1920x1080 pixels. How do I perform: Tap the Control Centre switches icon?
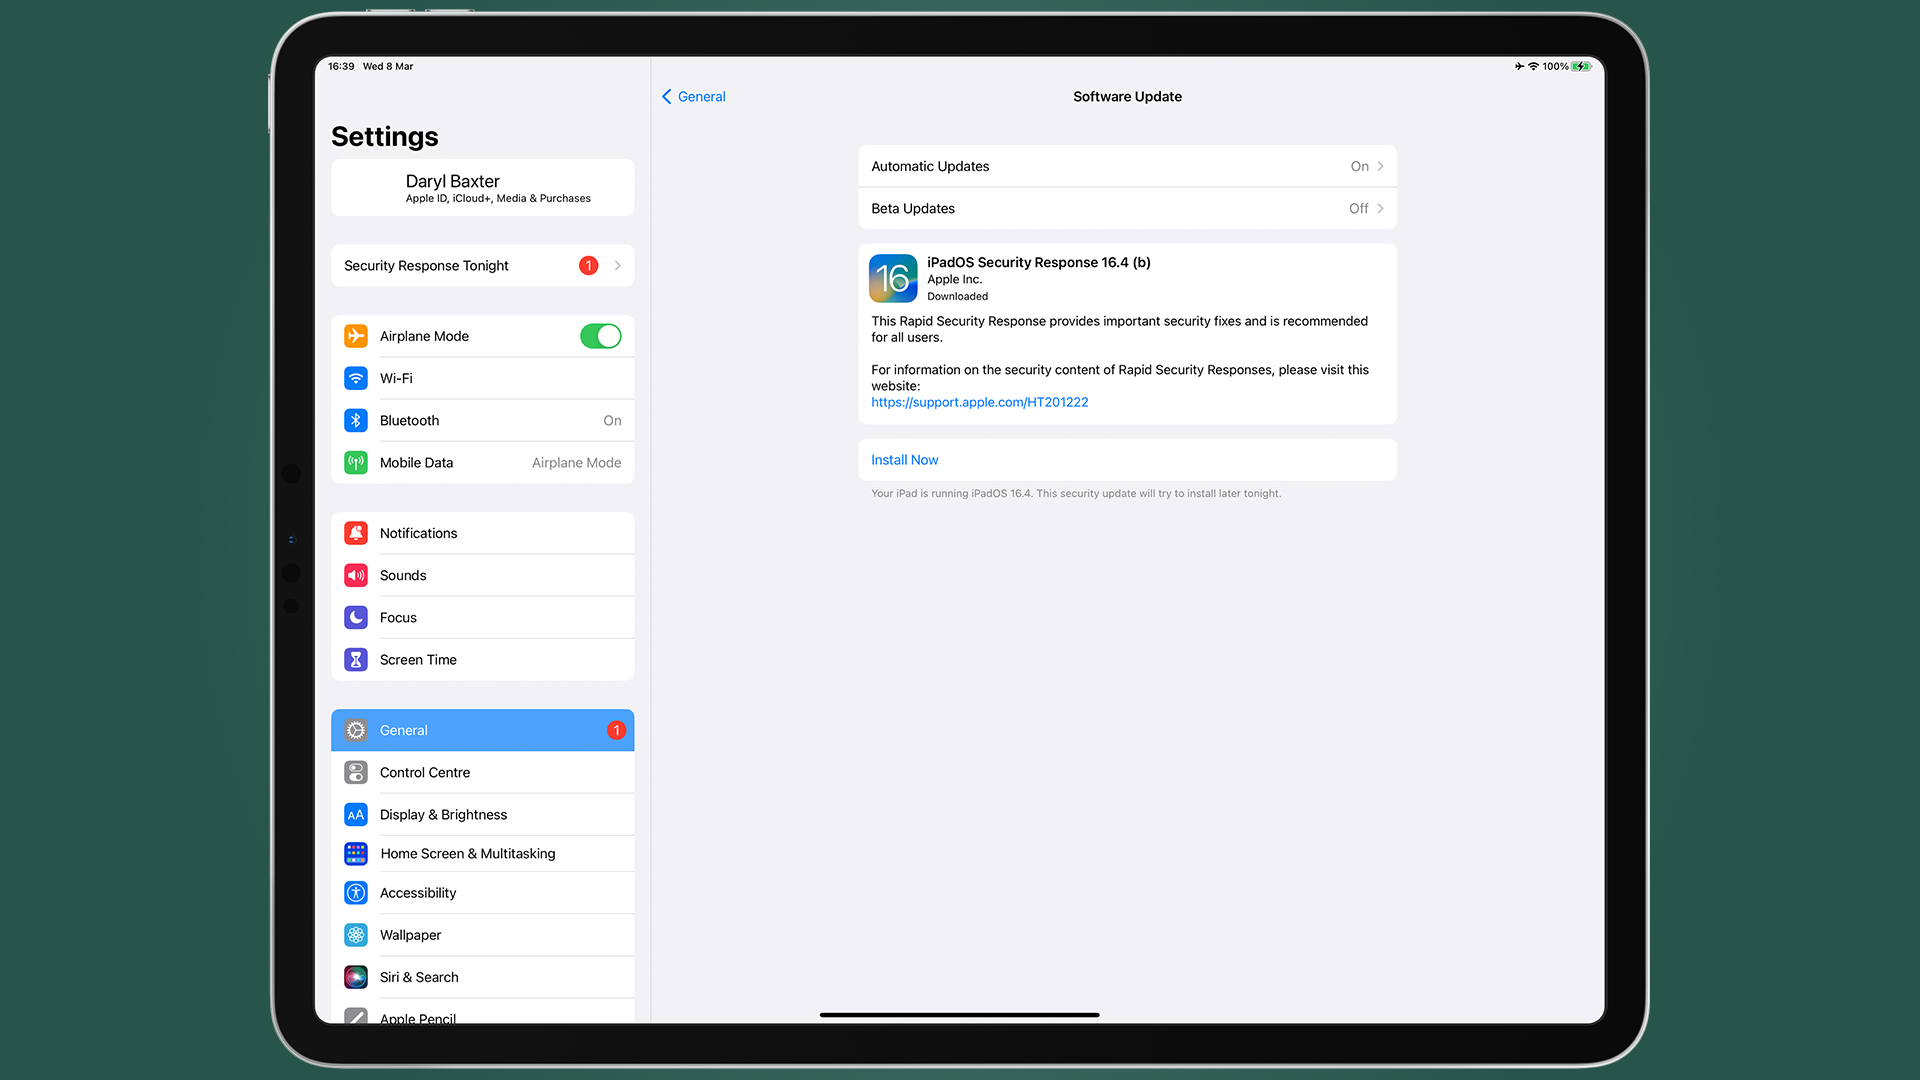click(x=356, y=772)
